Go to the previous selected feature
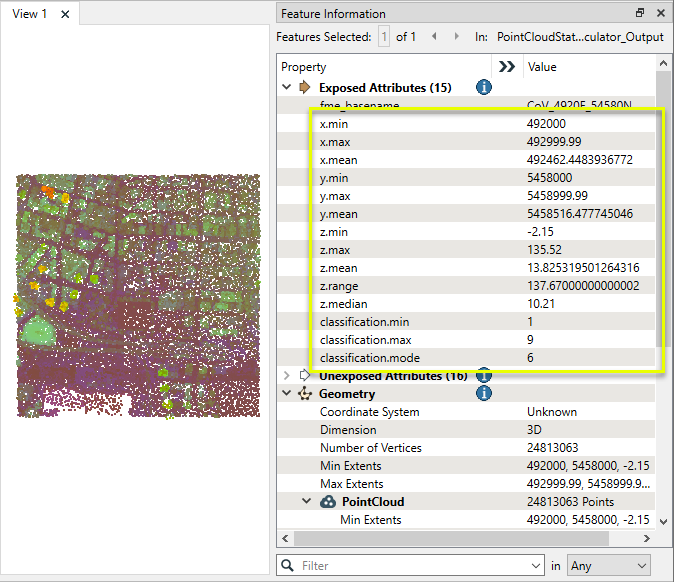The width and height of the screenshot is (674, 582). point(433,37)
